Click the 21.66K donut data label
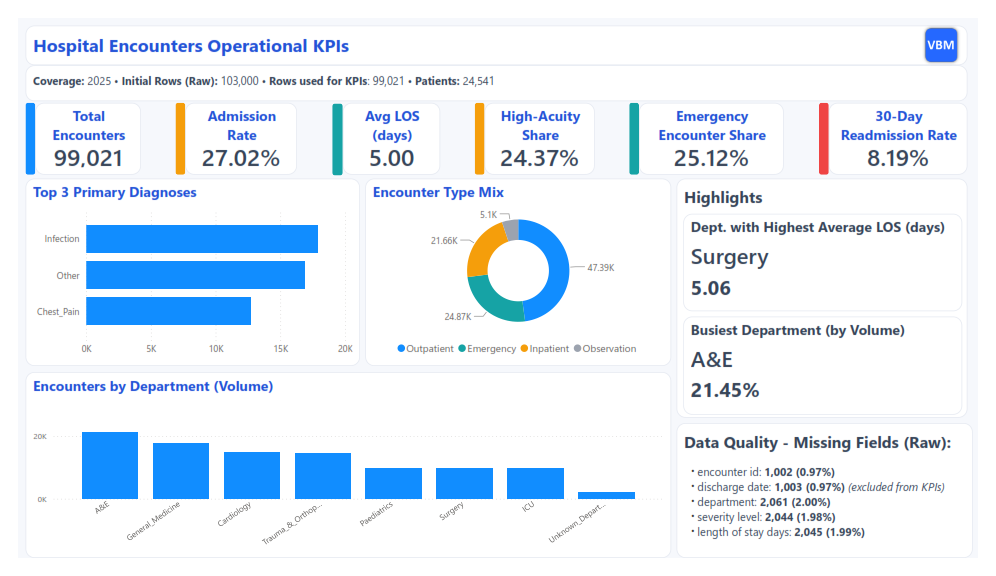 pos(444,241)
